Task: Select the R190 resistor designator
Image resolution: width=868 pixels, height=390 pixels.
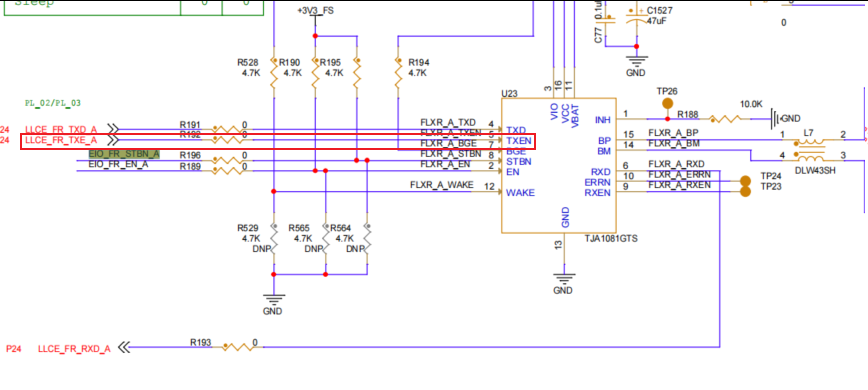Action: tap(290, 63)
